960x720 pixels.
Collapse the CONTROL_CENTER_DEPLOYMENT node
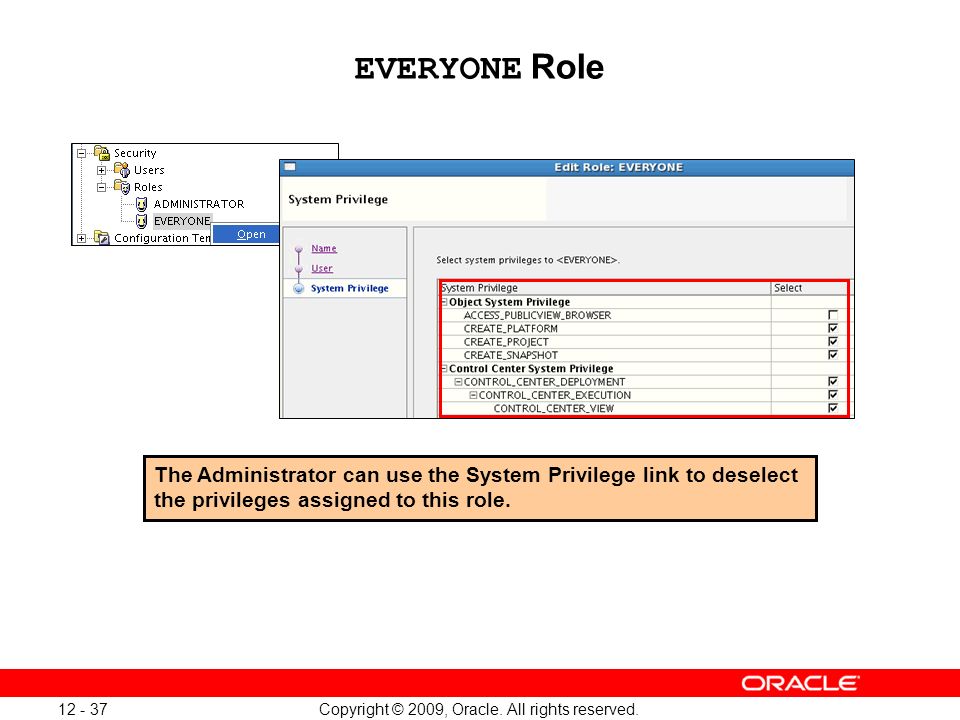[459, 381]
